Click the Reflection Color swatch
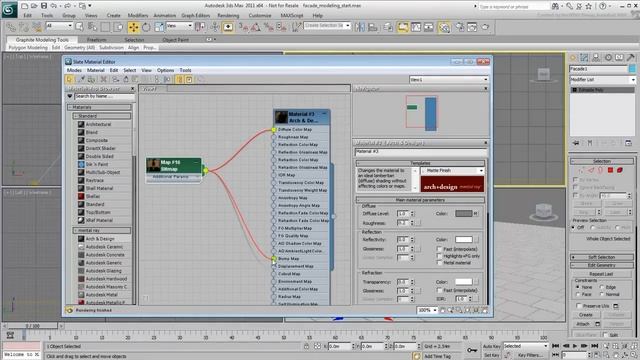This screenshot has height=360, width=640. tap(463, 240)
